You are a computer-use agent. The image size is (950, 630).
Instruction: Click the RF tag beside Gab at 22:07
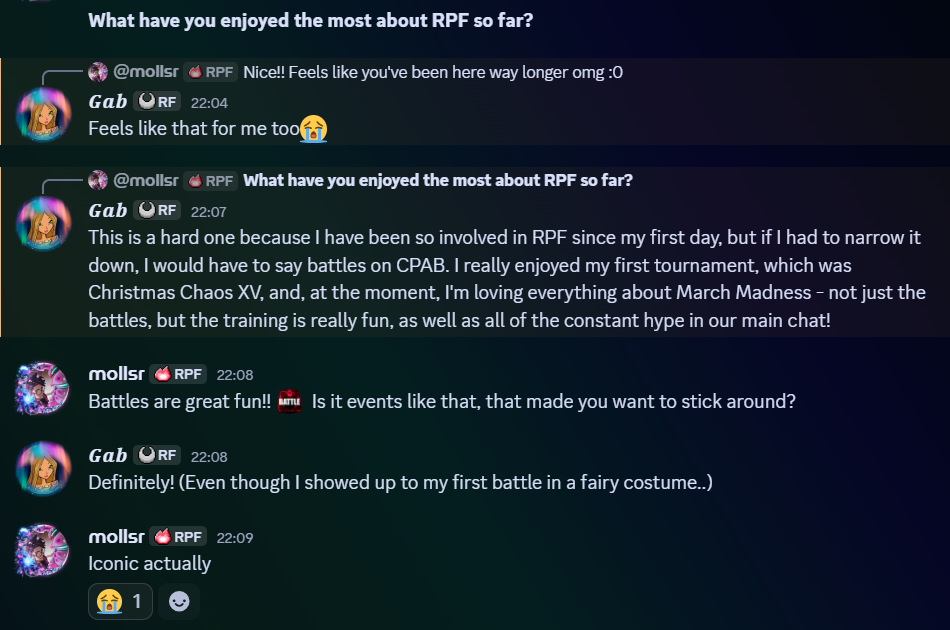click(x=157, y=210)
